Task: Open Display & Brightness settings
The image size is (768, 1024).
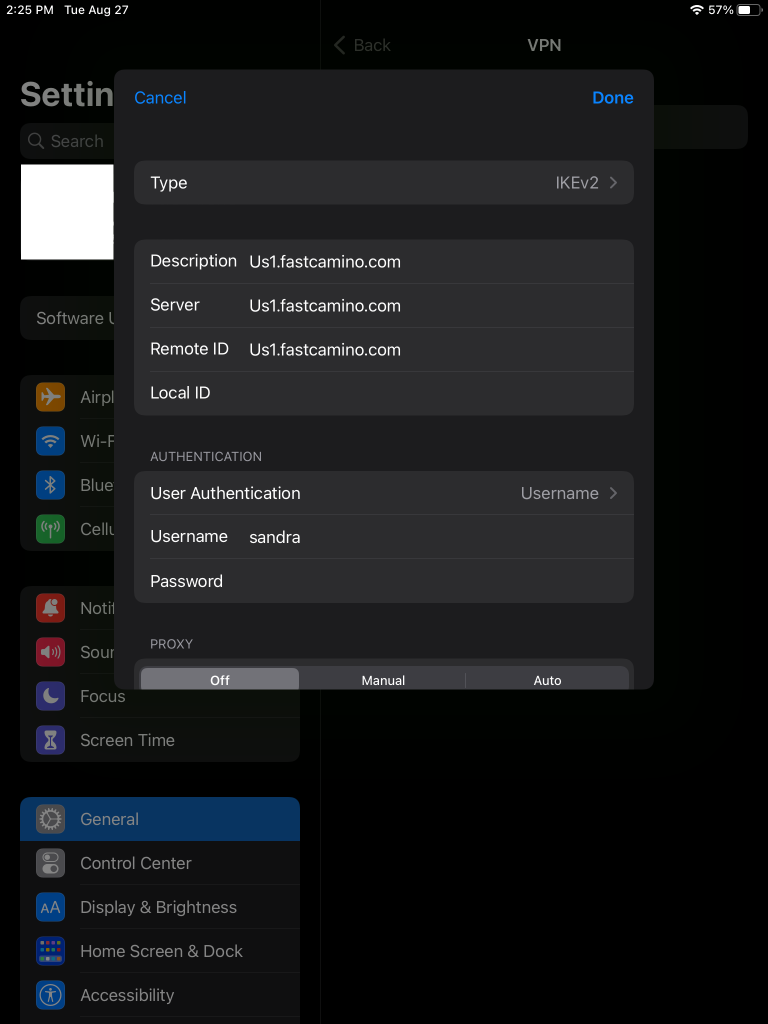Action: 158,907
